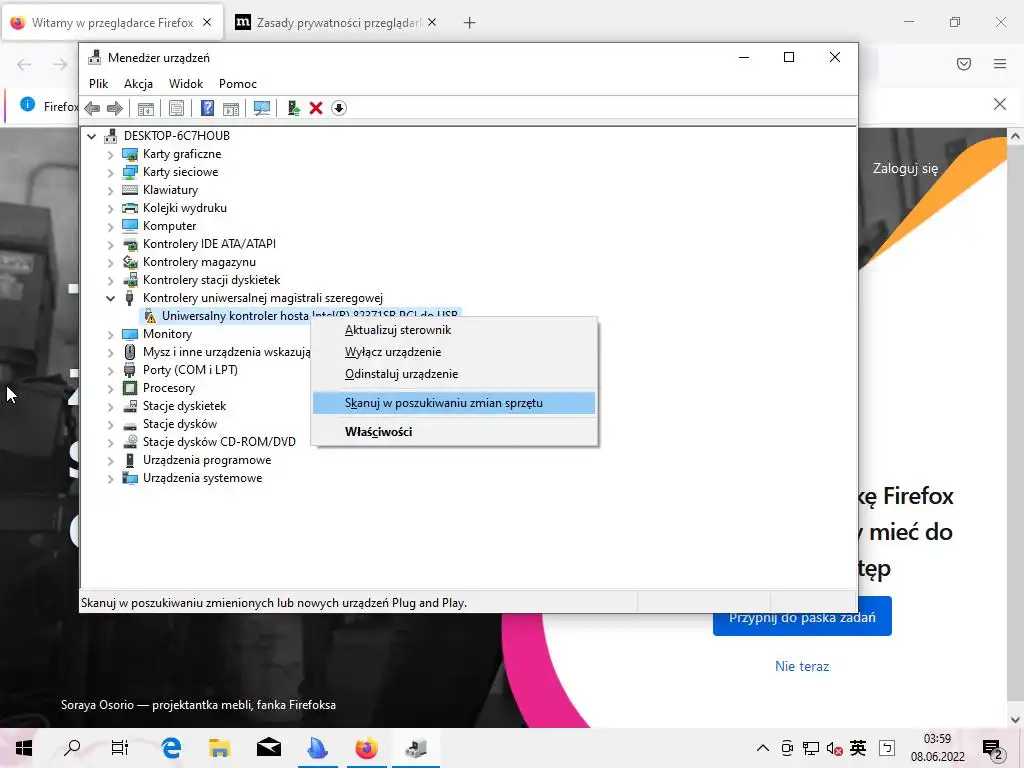
Task: Expand the Urządzenia systemowe node
Action: [x=110, y=479]
